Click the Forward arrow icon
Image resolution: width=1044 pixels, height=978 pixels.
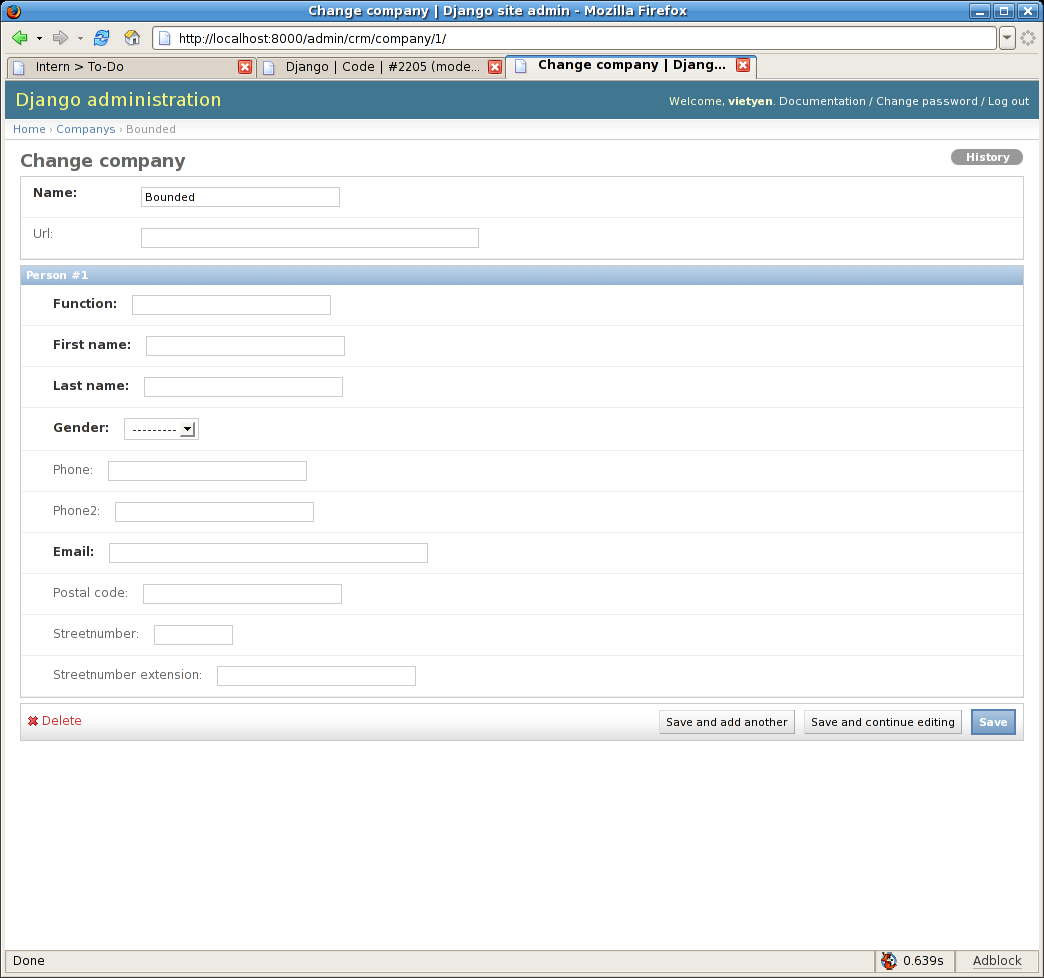click(60, 38)
